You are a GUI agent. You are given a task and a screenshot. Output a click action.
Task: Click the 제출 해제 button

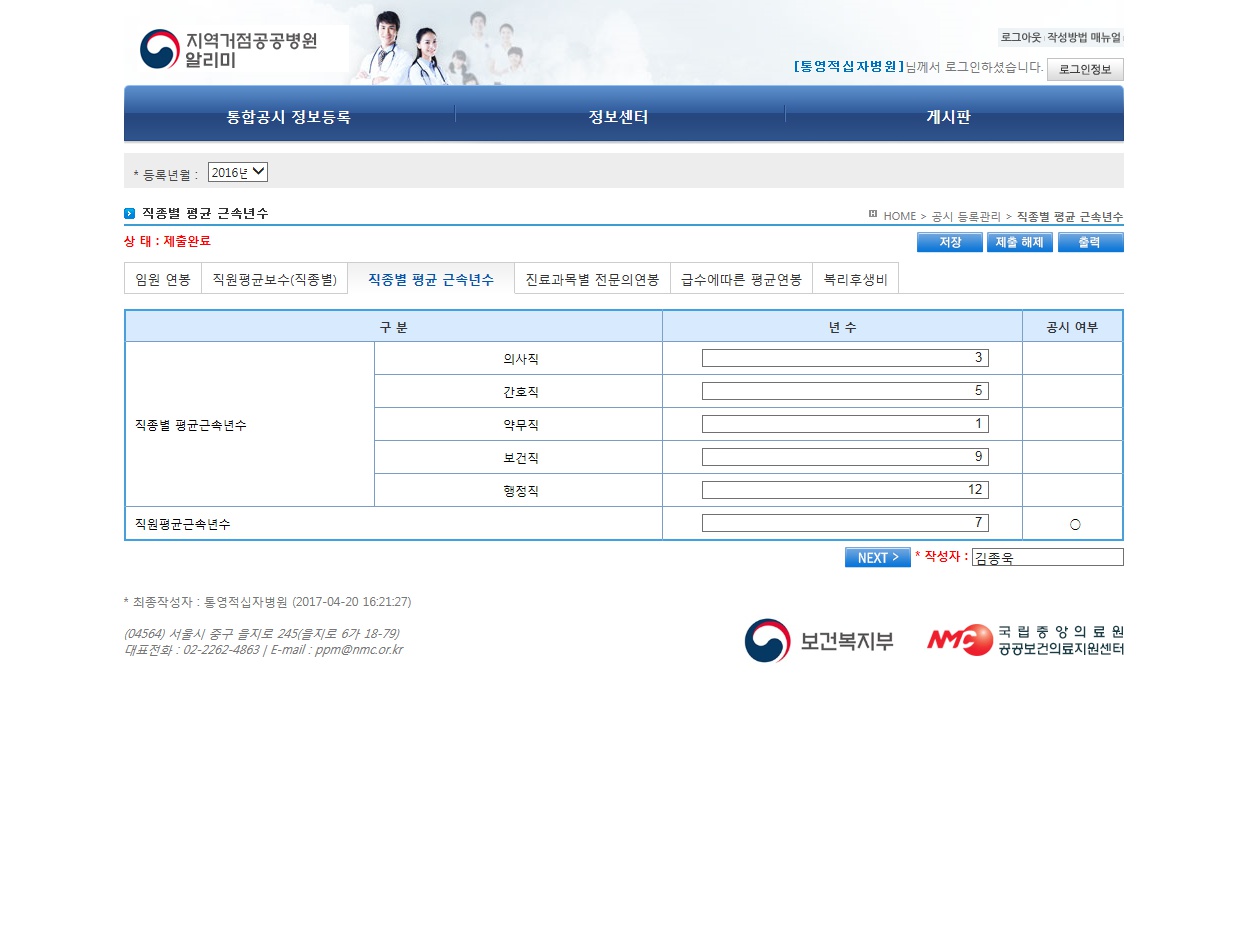(1019, 242)
